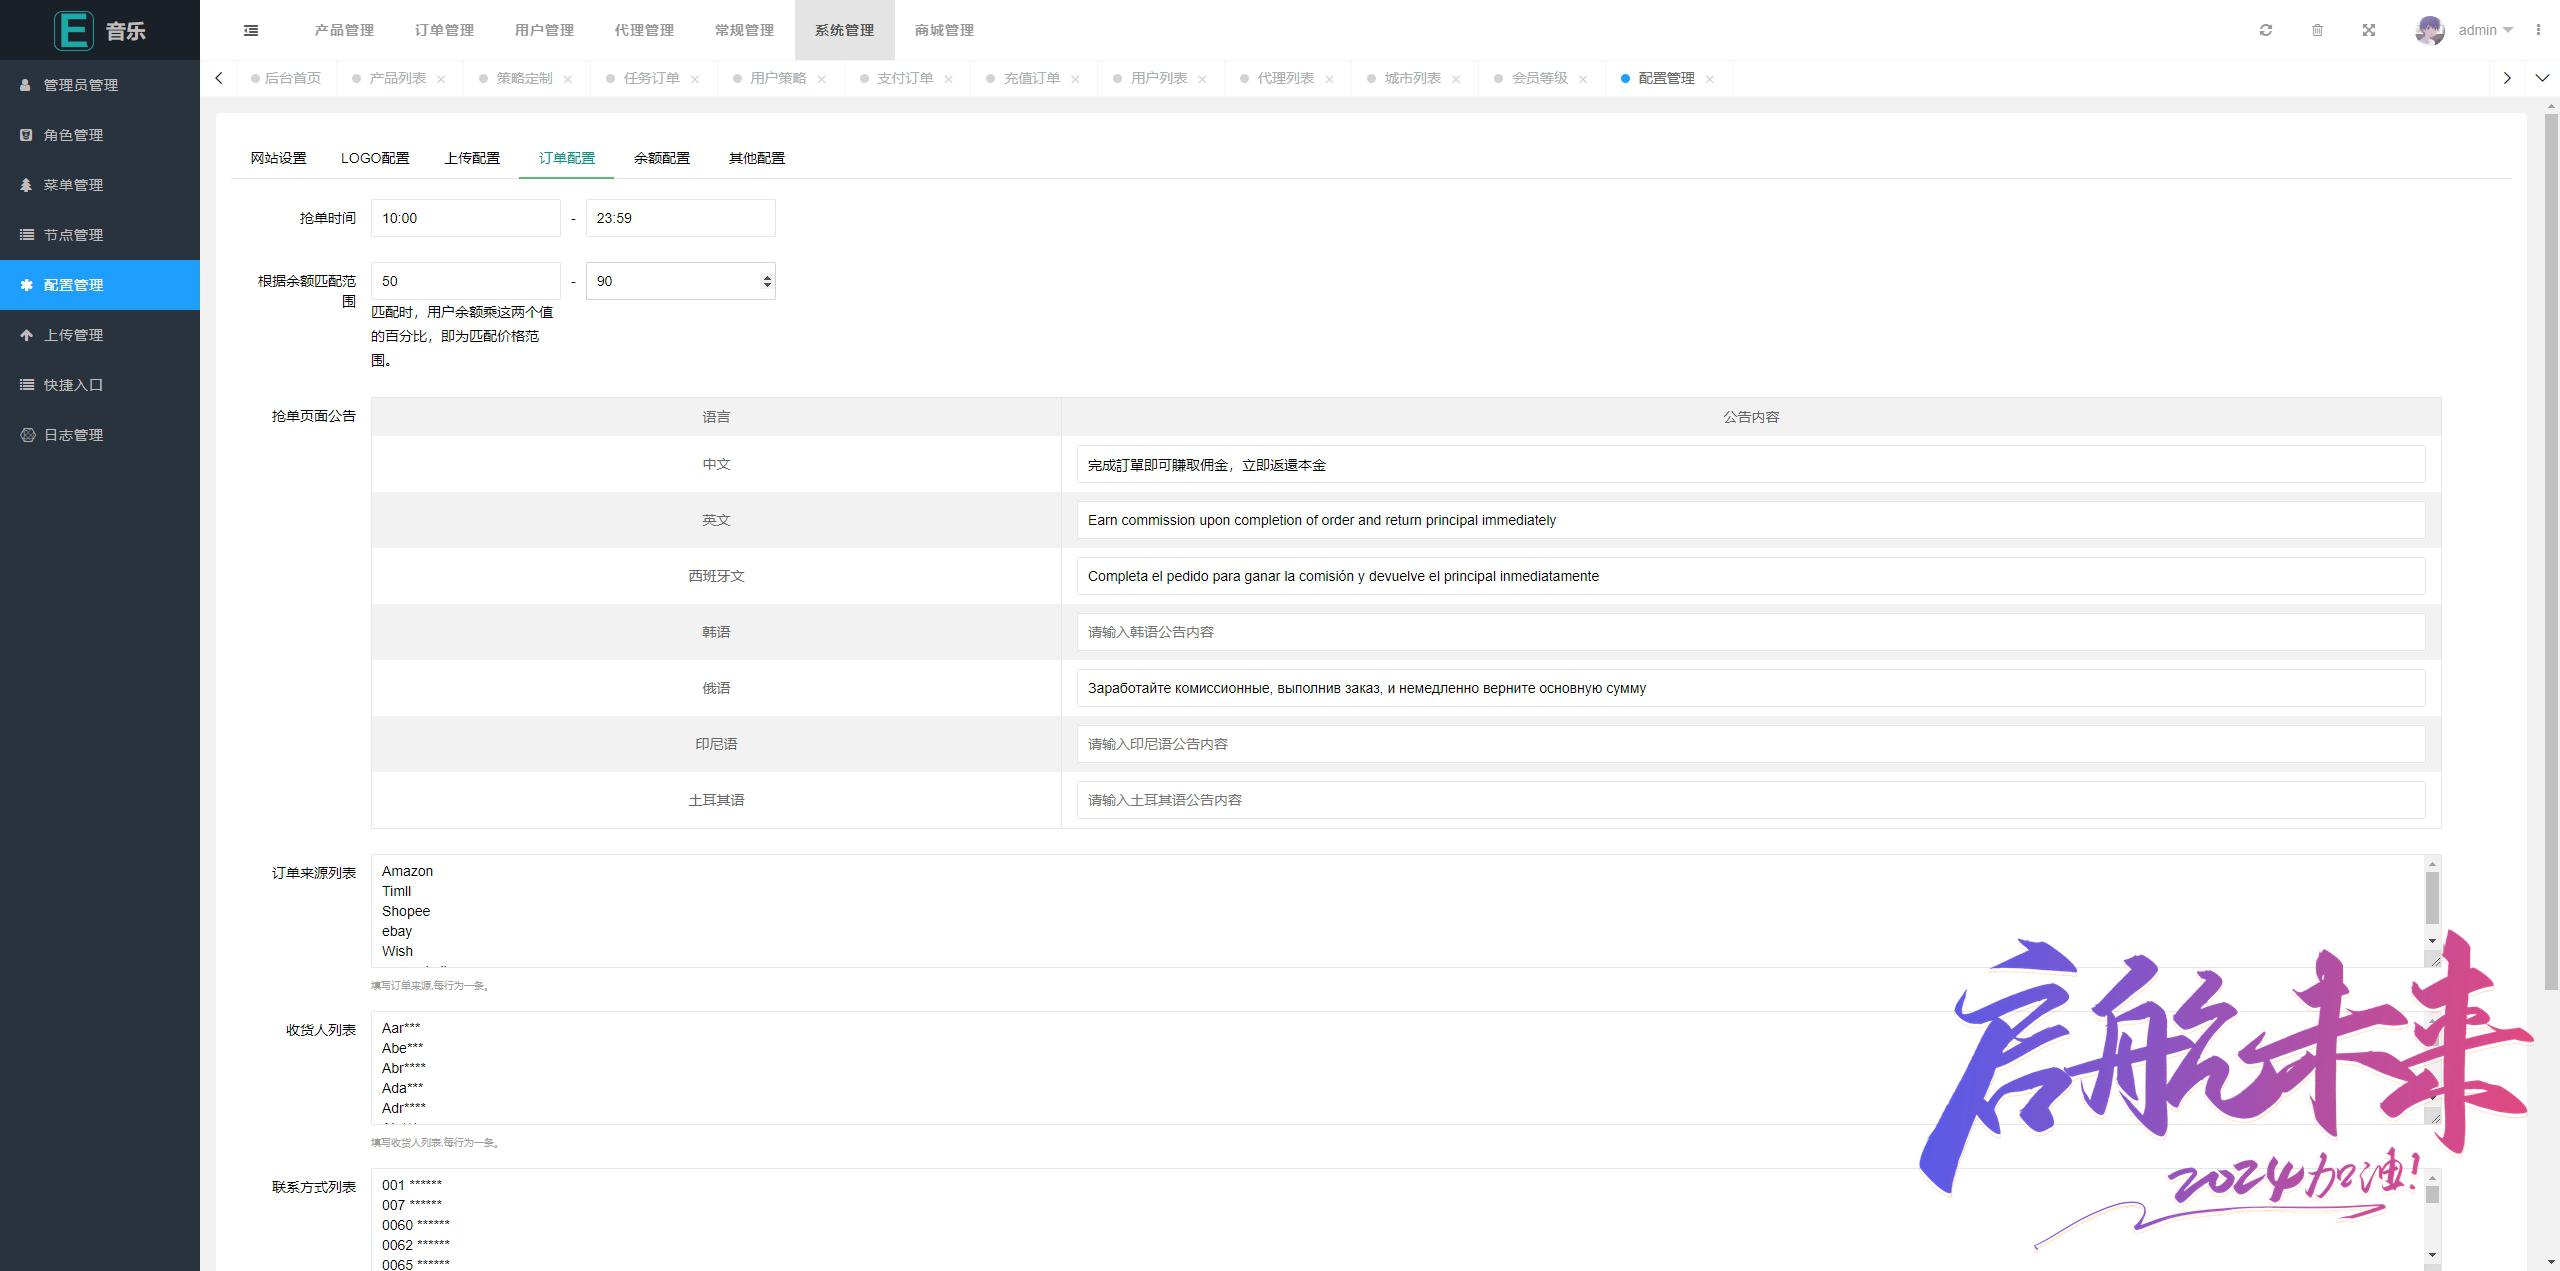Open 节点管理 in the sidebar
This screenshot has height=1271, width=2560.
pos(100,235)
